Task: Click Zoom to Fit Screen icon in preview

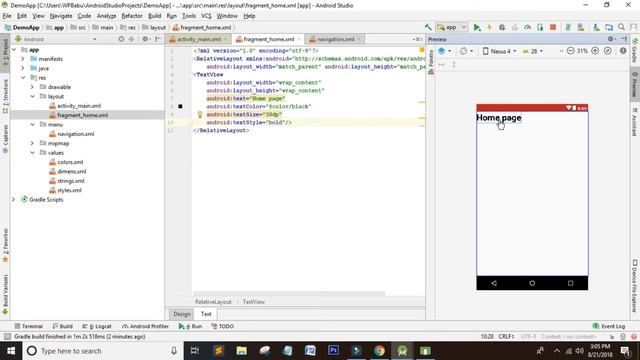Action: coord(608,51)
